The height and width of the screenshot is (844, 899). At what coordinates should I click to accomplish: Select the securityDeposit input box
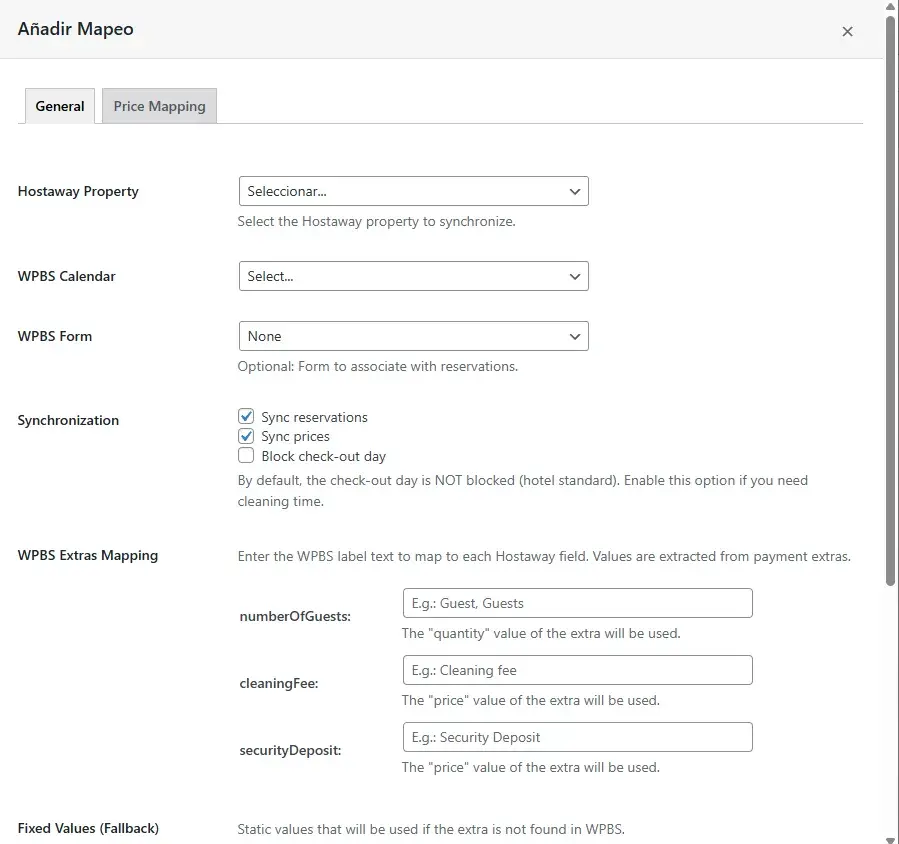pos(577,737)
